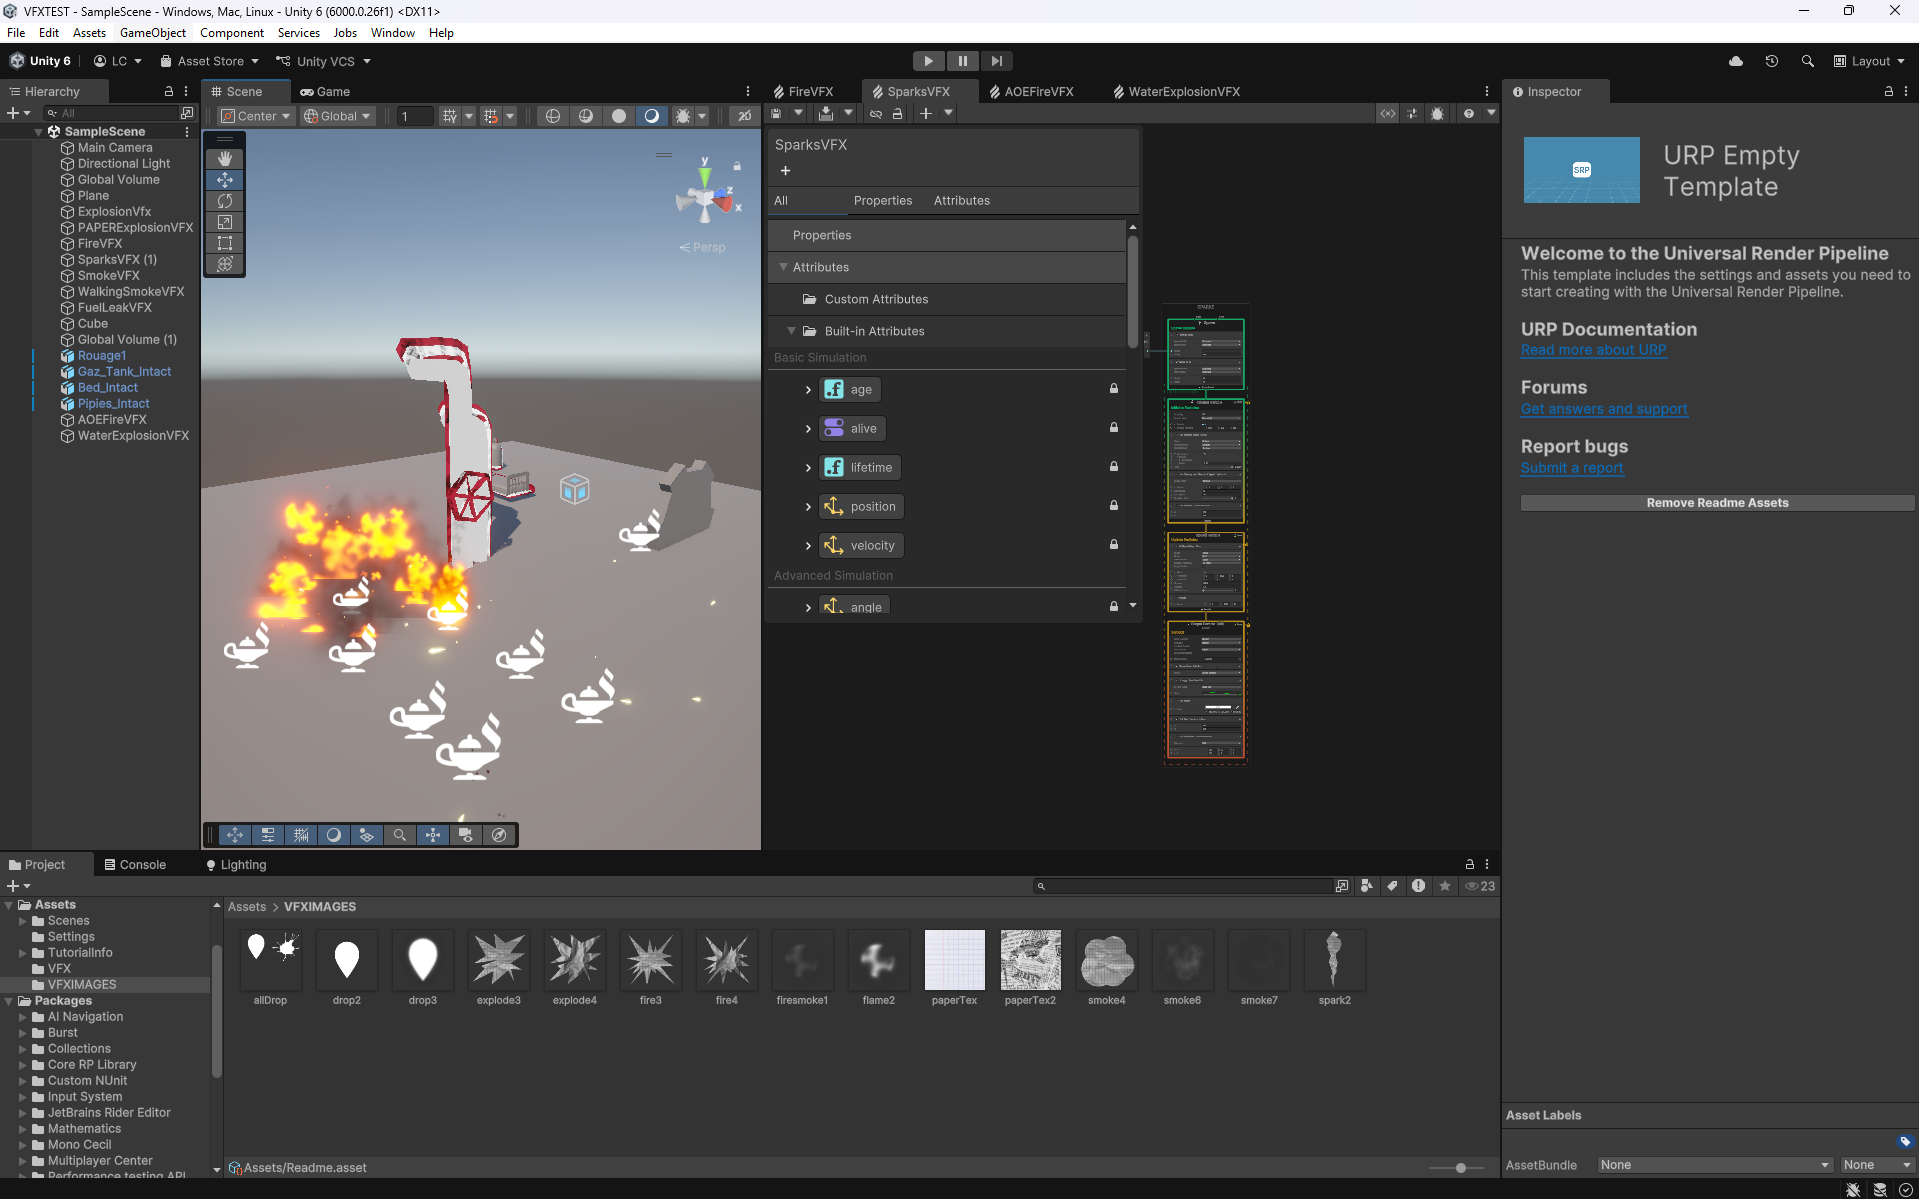Select the Rect tool in Scene view
The width and height of the screenshot is (1919, 1199).
(x=225, y=243)
